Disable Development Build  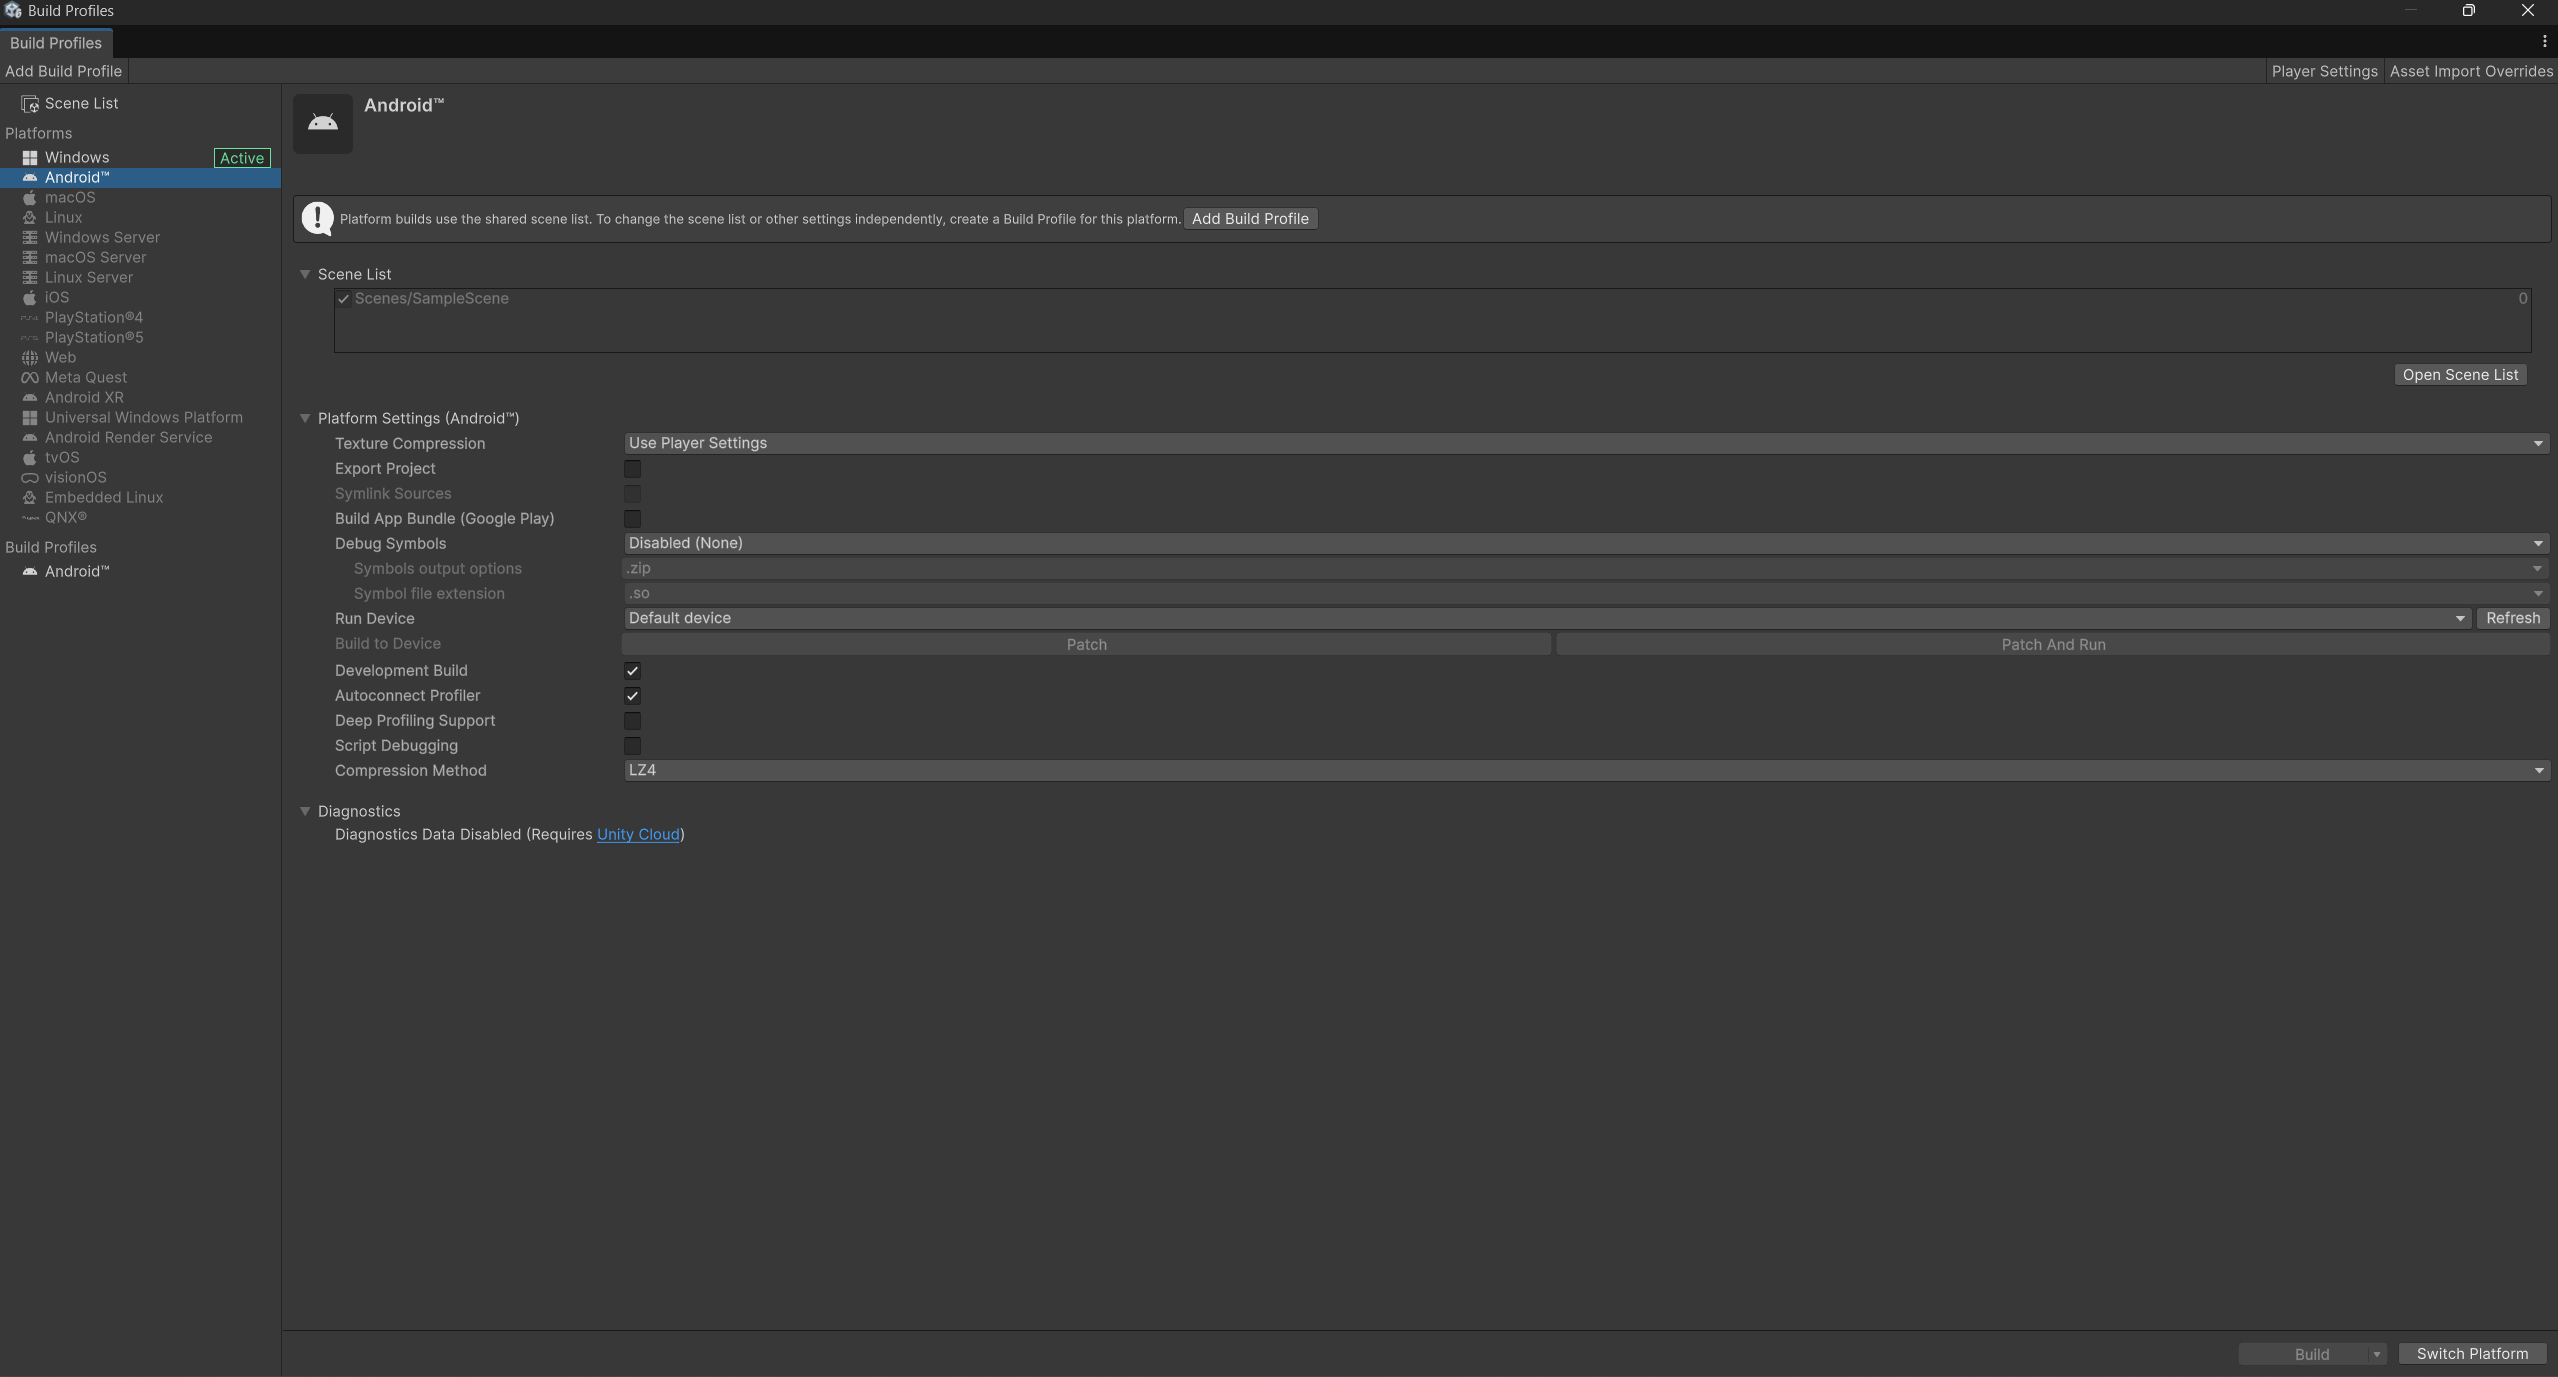coord(632,670)
